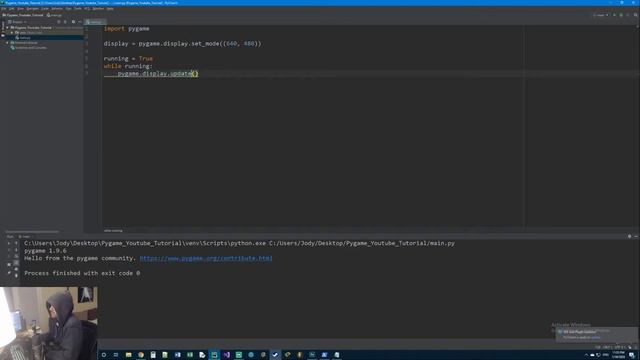Open the run configuration dropdown
Image resolution: width=640 pixels, height=360 pixels.
600,15
